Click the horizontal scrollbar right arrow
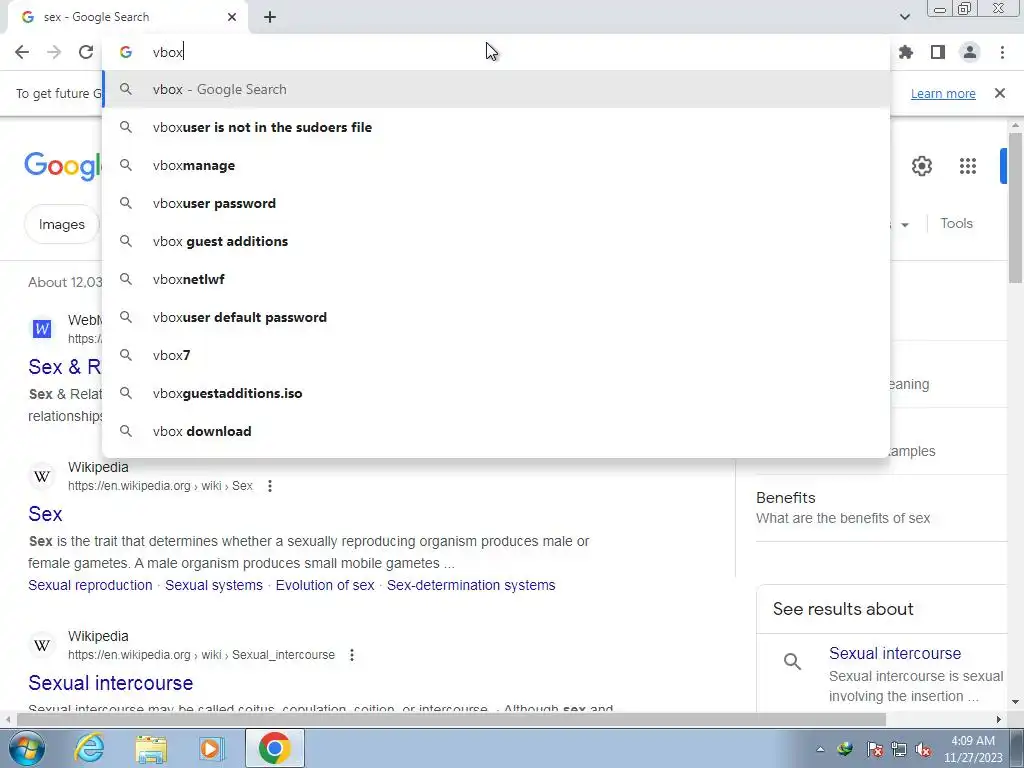 click(999, 720)
